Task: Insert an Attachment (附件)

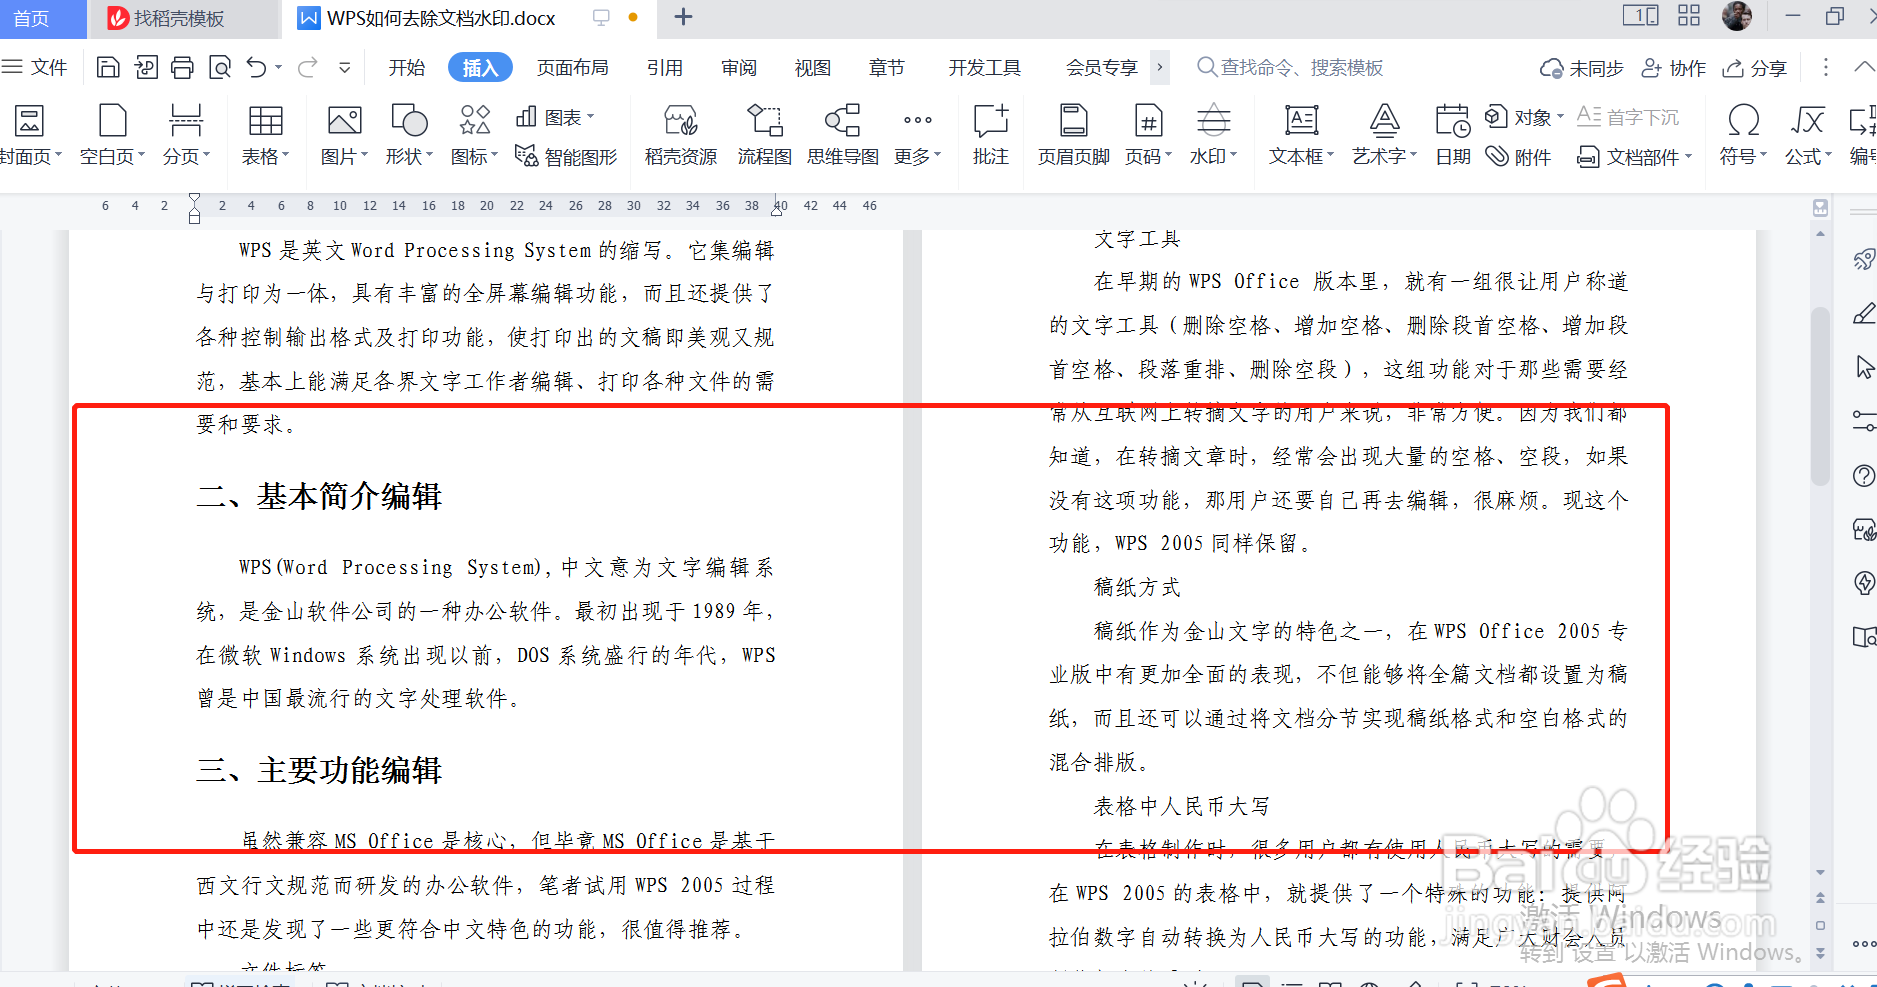Action: click(x=1518, y=156)
